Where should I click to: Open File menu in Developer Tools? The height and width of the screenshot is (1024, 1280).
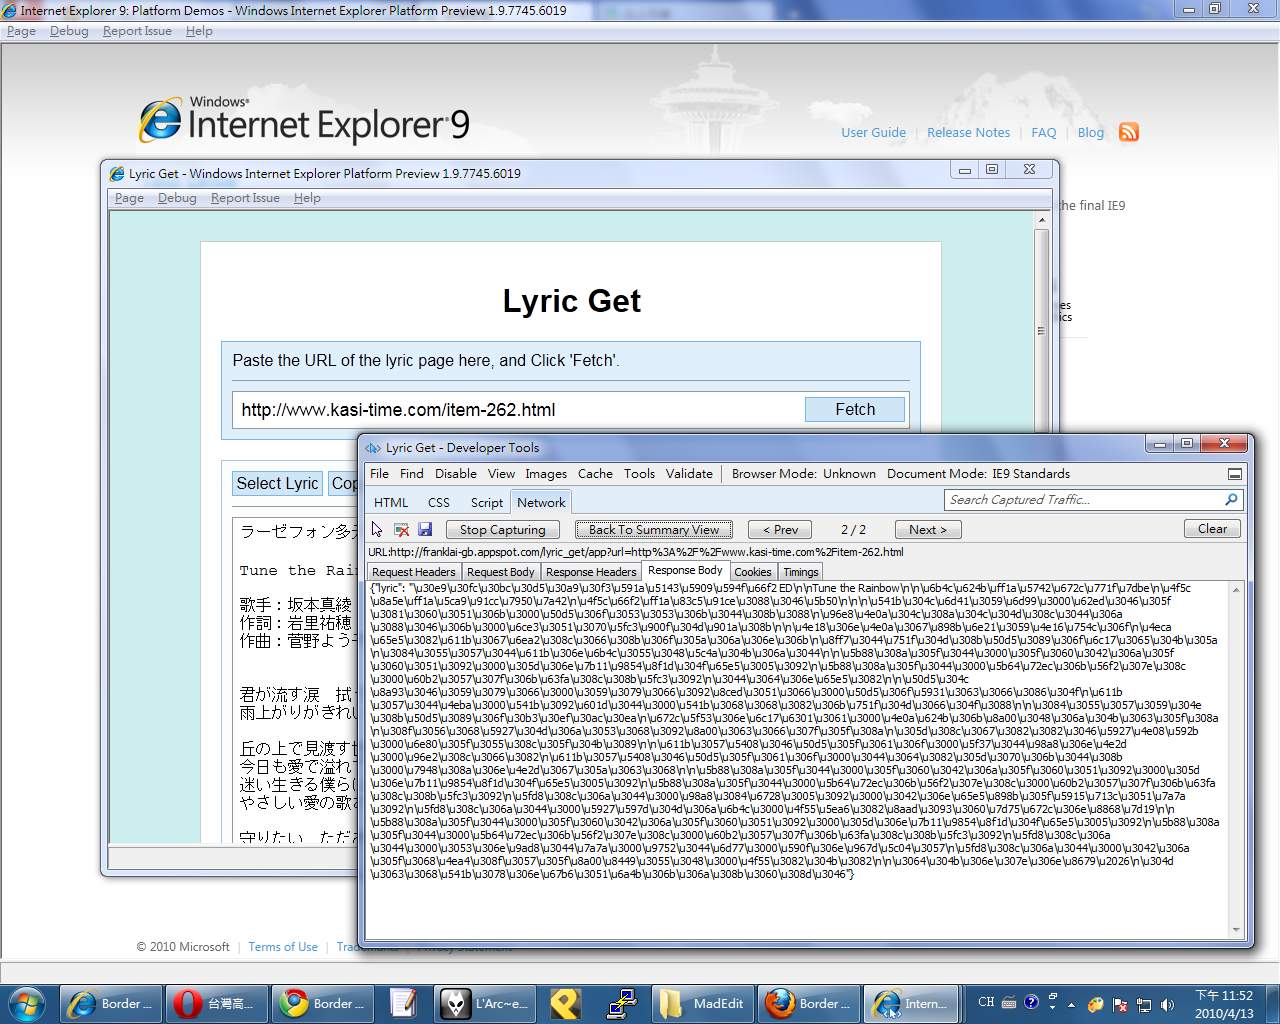[379, 474]
